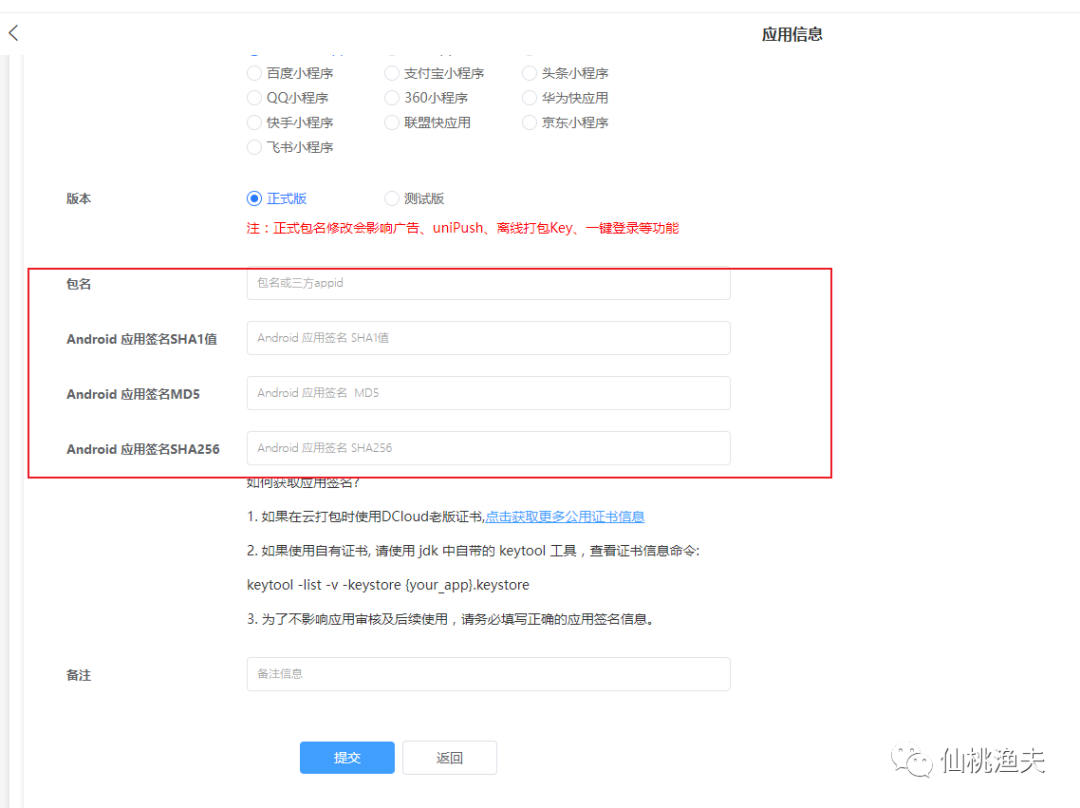The width and height of the screenshot is (1080, 808).
Task: Click the 包名 input field
Action: [488, 283]
